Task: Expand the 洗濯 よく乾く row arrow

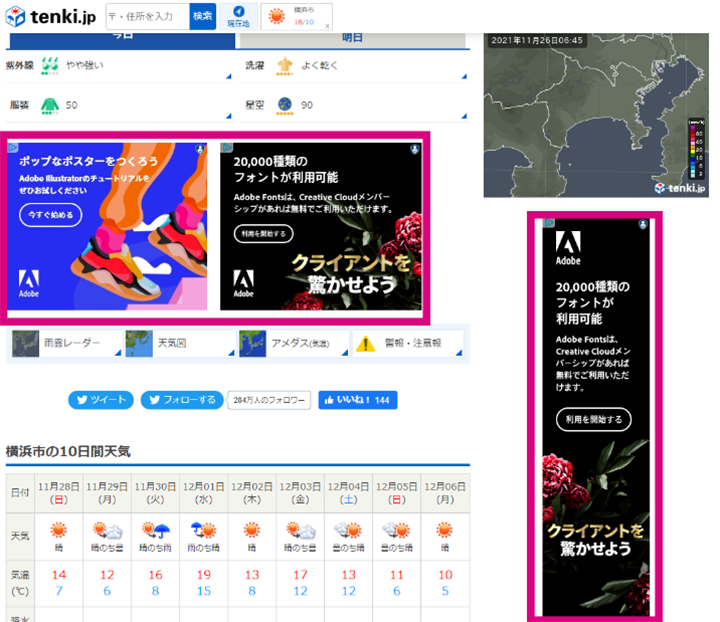Action: click(464, 77)
